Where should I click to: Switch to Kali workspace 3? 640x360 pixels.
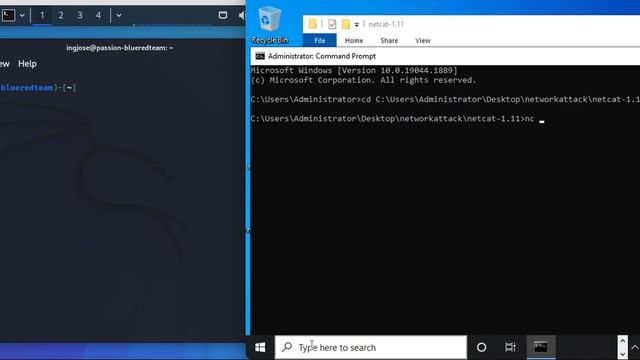[80, 16]
